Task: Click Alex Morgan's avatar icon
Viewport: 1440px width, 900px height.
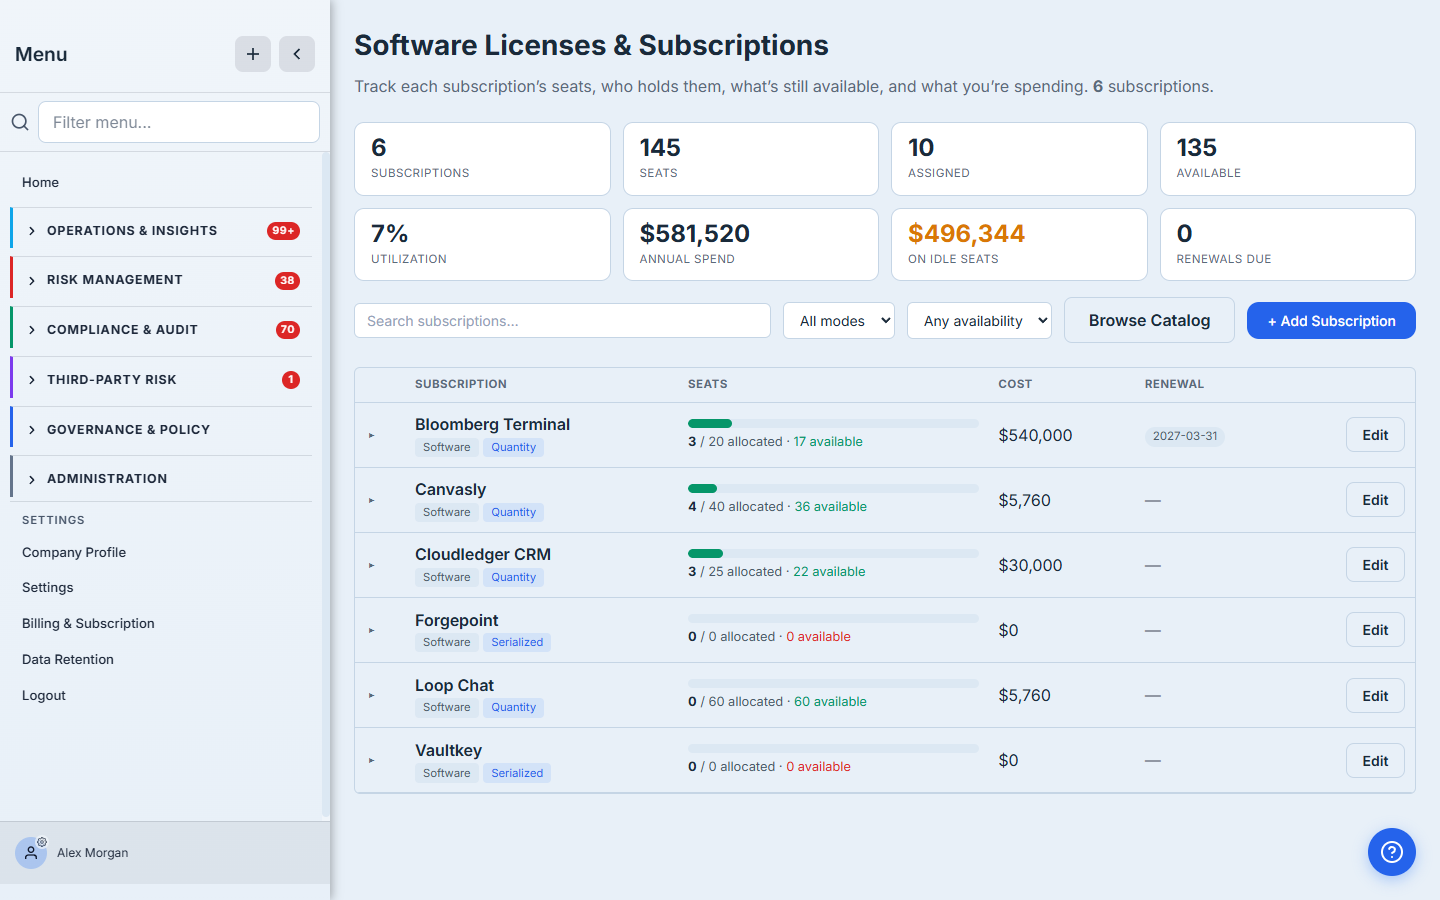Action: coord(31,853)
